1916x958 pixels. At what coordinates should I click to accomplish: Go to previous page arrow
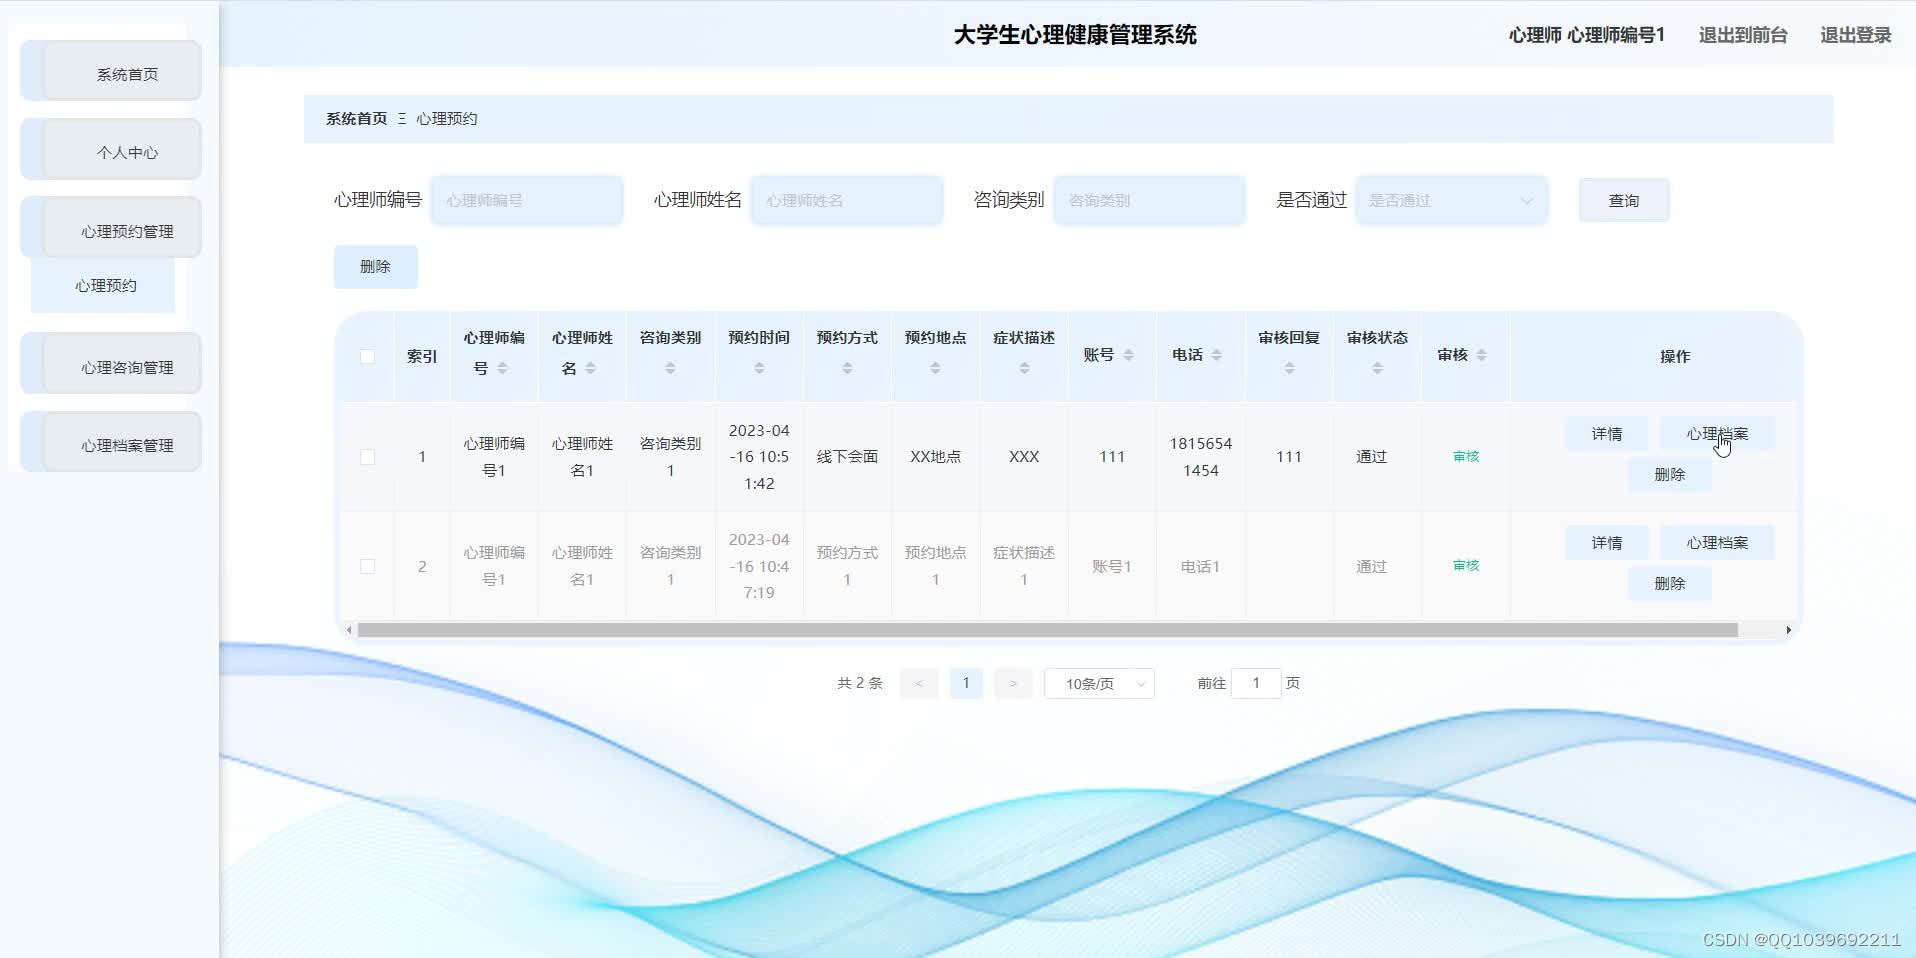tap(919, 683)
